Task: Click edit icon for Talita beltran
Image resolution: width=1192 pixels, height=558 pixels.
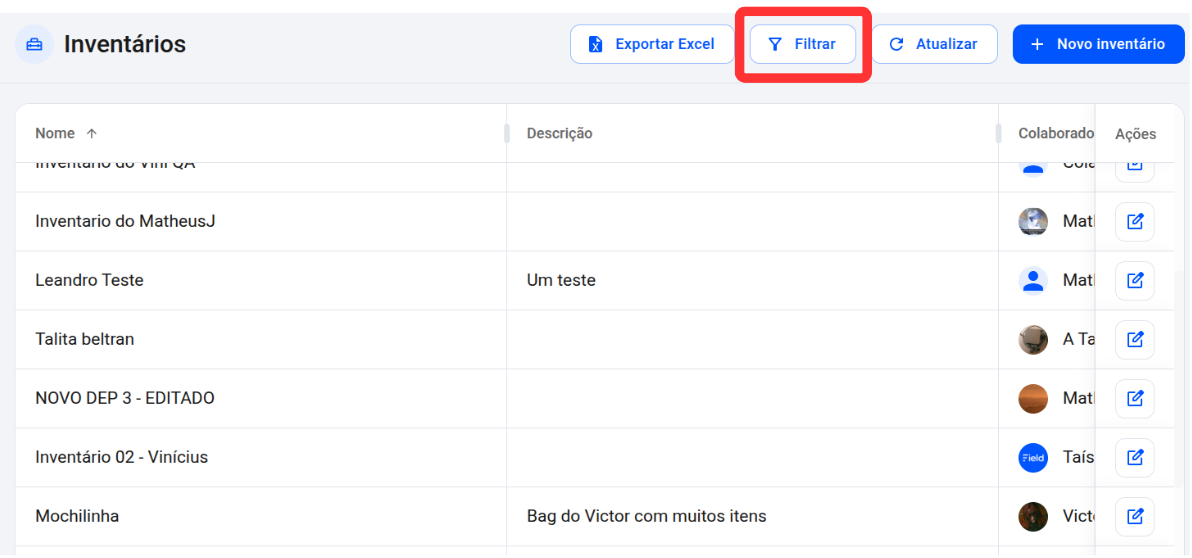Action: pyautogui.click(x=1134, y=339)
